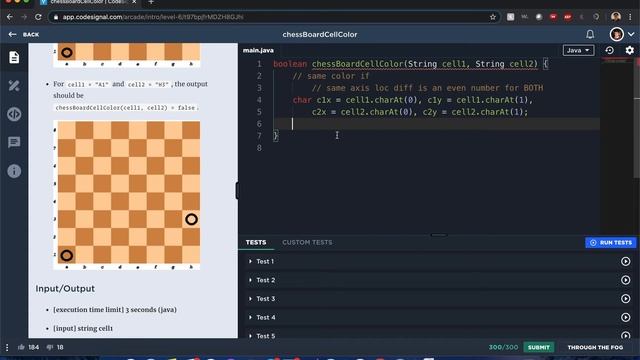Run Test 4 with its play icon
The width and height of the screenshot is (640, 360).
[625, 317]
